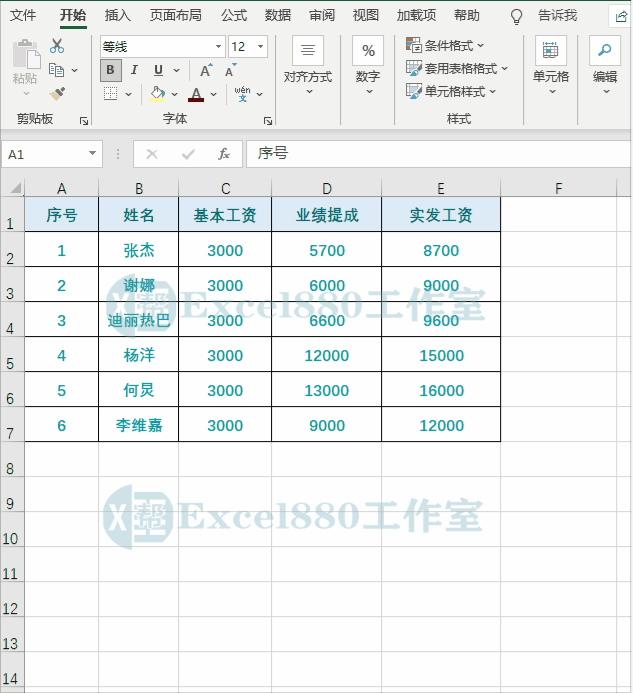
Task: Open the File (文件) tab
Action: tap(23, 15)
